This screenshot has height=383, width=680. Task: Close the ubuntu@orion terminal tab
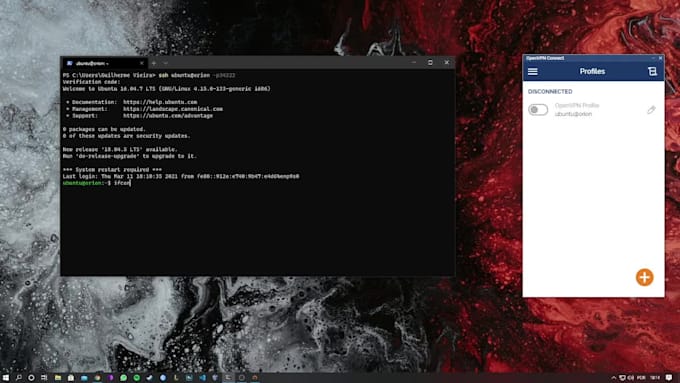tap(141, 63)
